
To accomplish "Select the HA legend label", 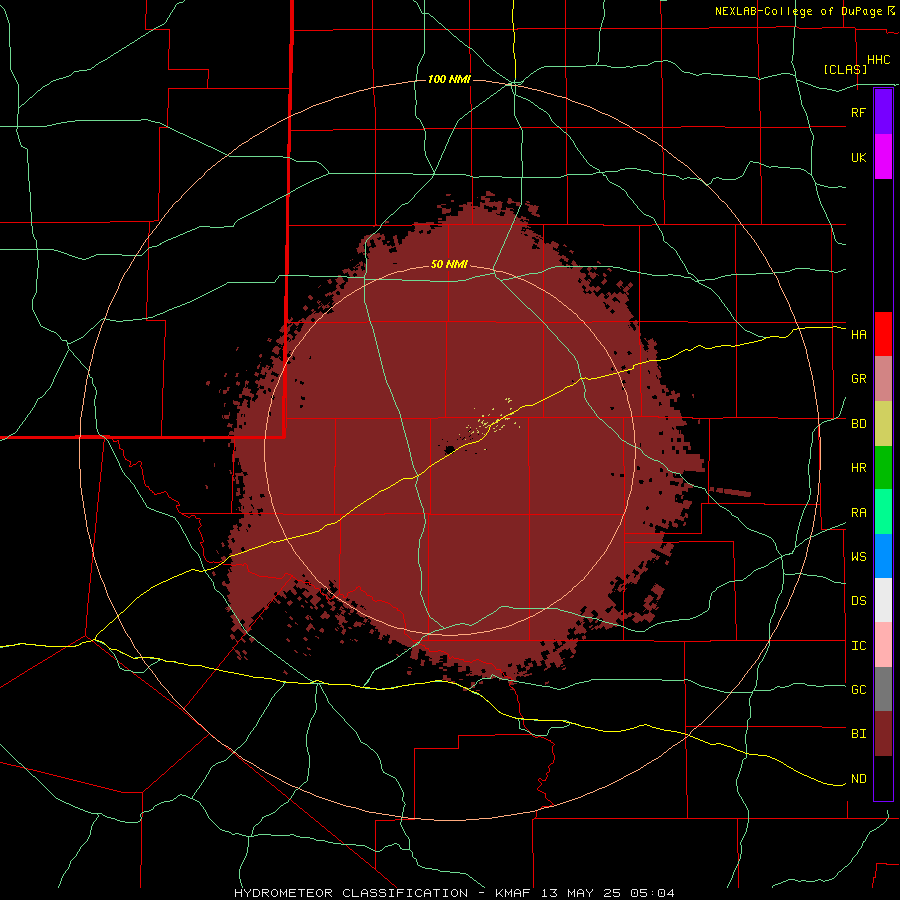I will coord(858,335).
